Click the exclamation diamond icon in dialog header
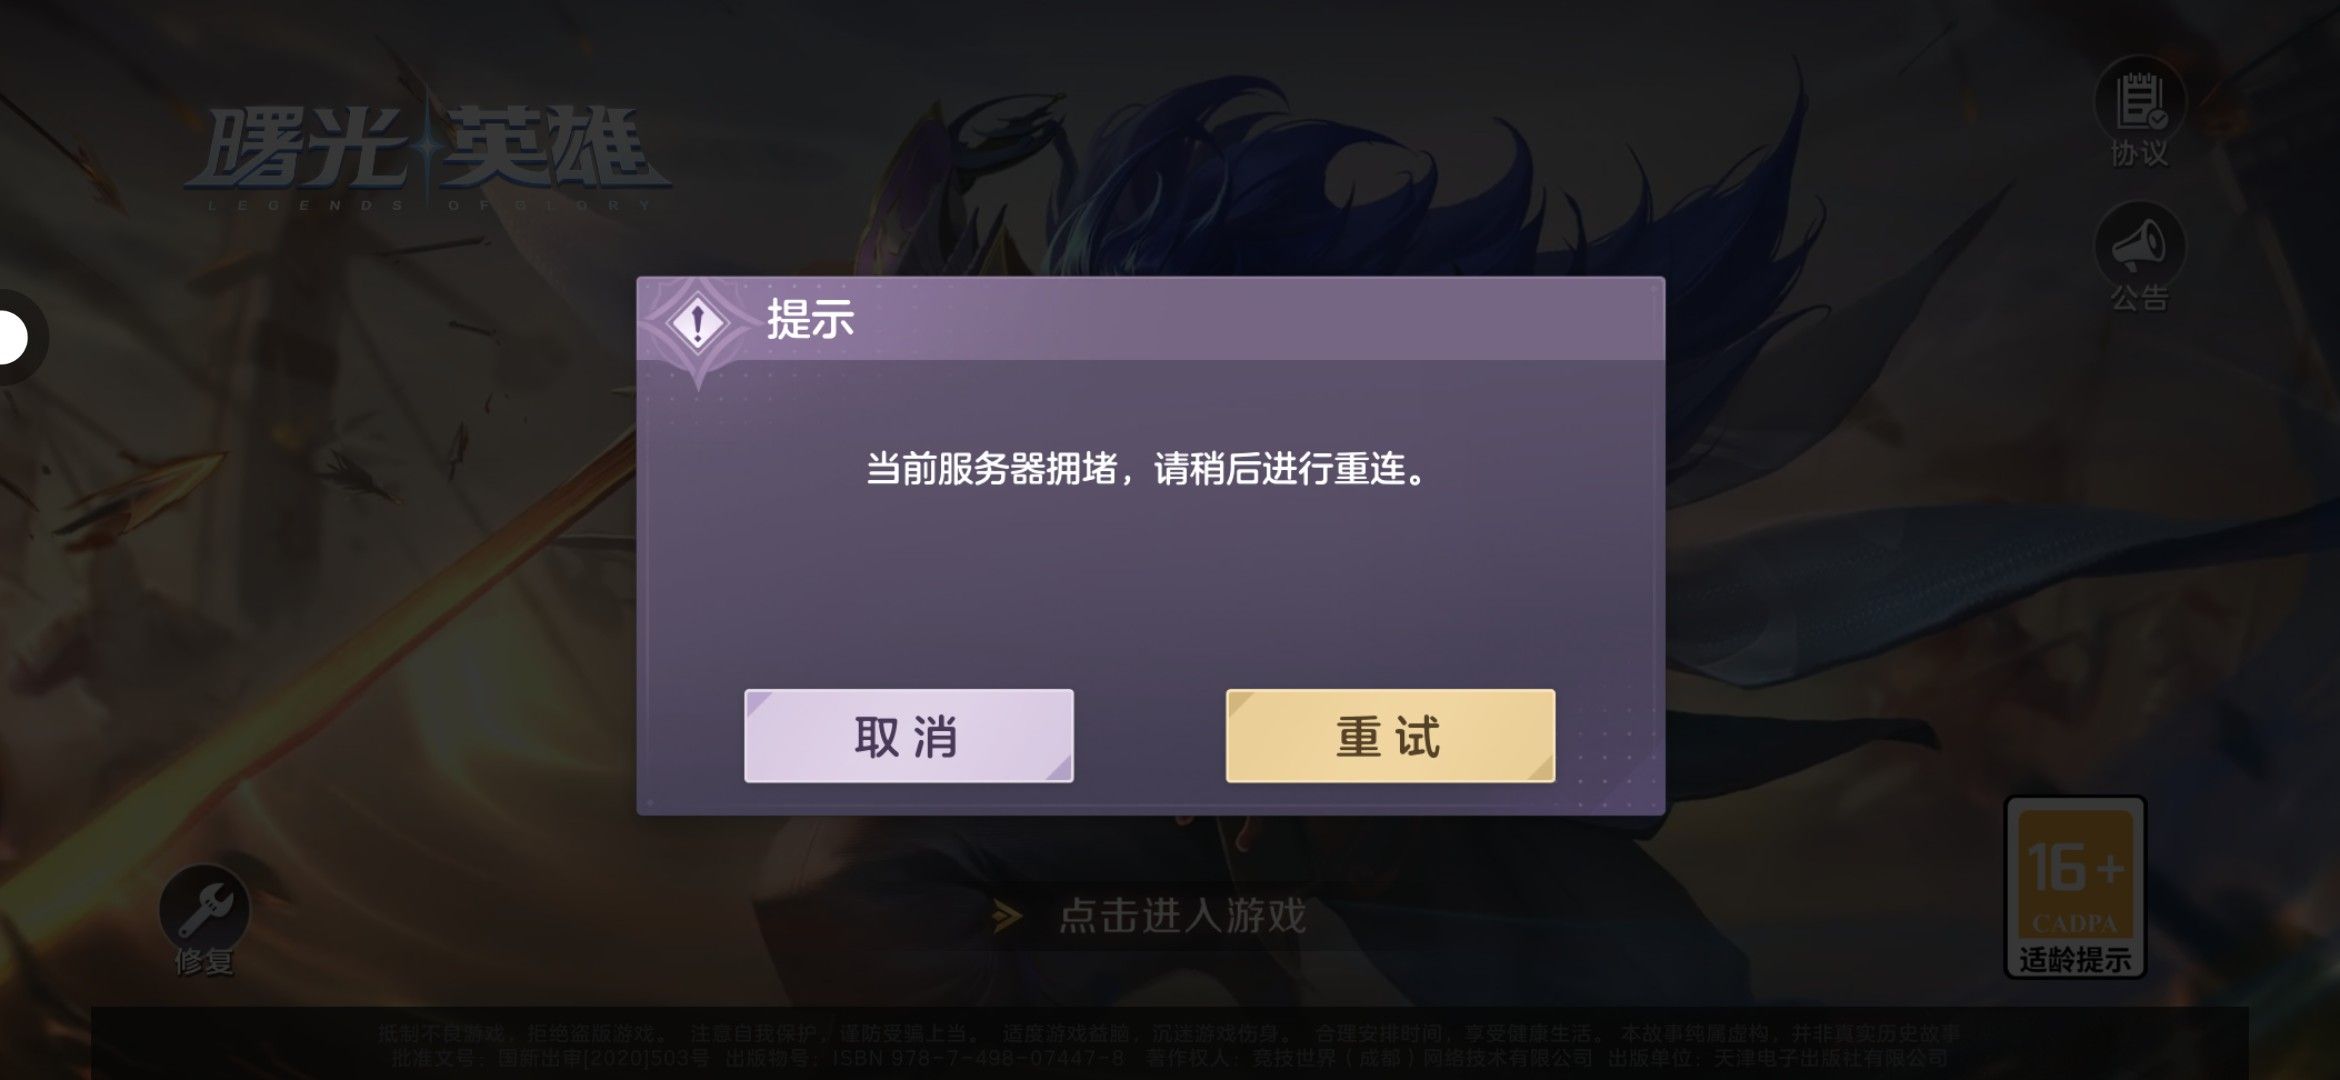This screenshot has width=2340, height=1080. pyautogui.click(x=697, y=322)
